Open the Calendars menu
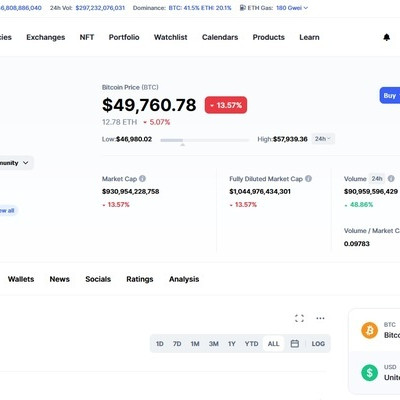The height and width of the screenshot is (400, 400). coord(220,37)
